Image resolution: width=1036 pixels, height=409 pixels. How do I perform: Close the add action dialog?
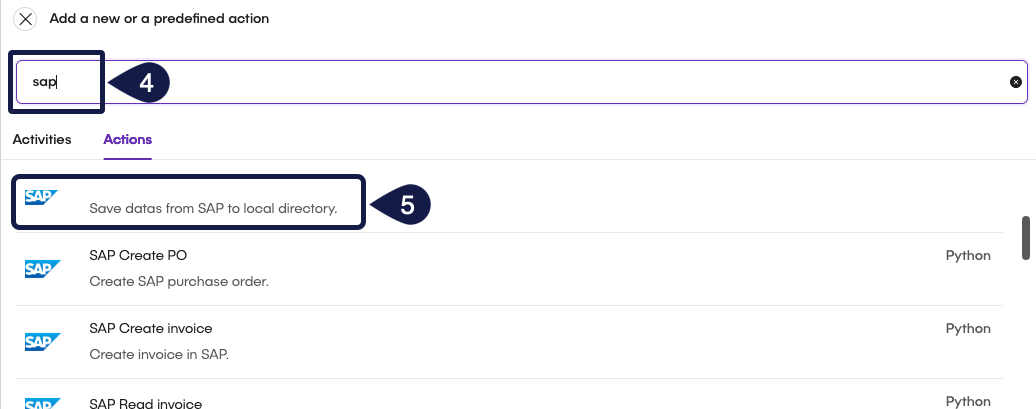pyautogui.click(x=26, y=19)
